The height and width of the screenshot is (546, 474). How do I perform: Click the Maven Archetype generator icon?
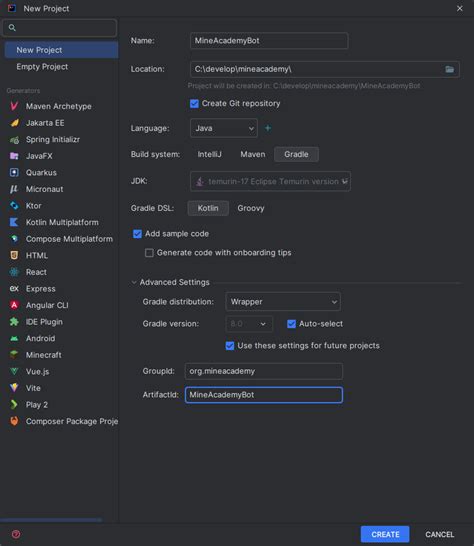(14, 106)
